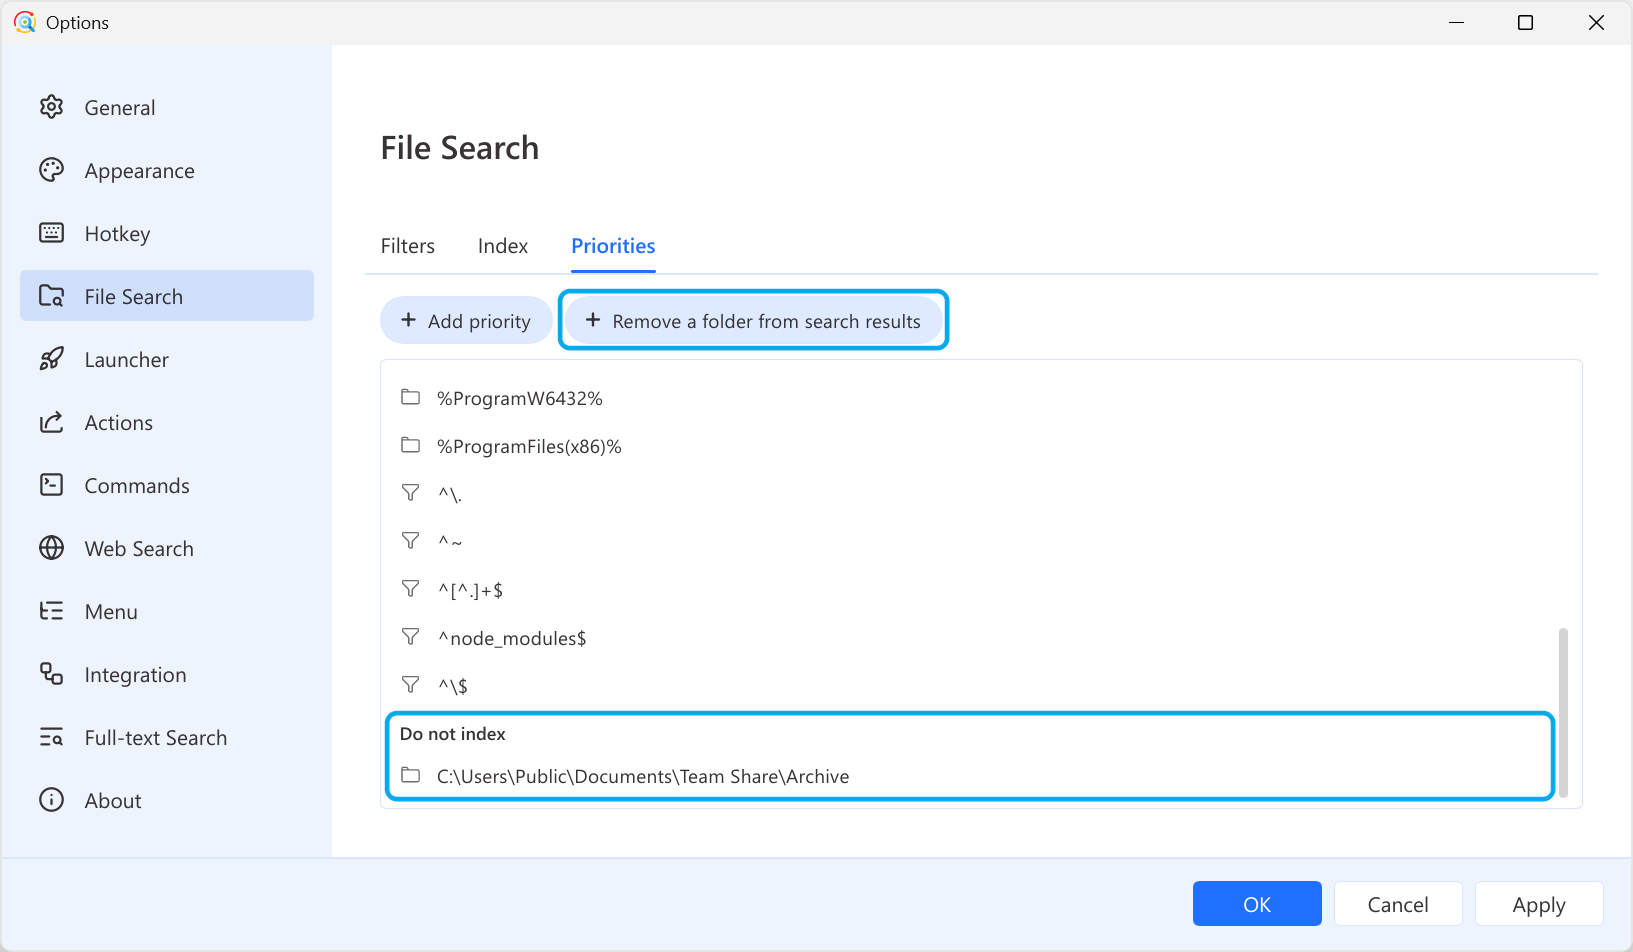The width and height of the screenshot is (1633, 952).
Task: Click folder icon beside %ProgramFiles(x86)%
Action: [410, 445]
